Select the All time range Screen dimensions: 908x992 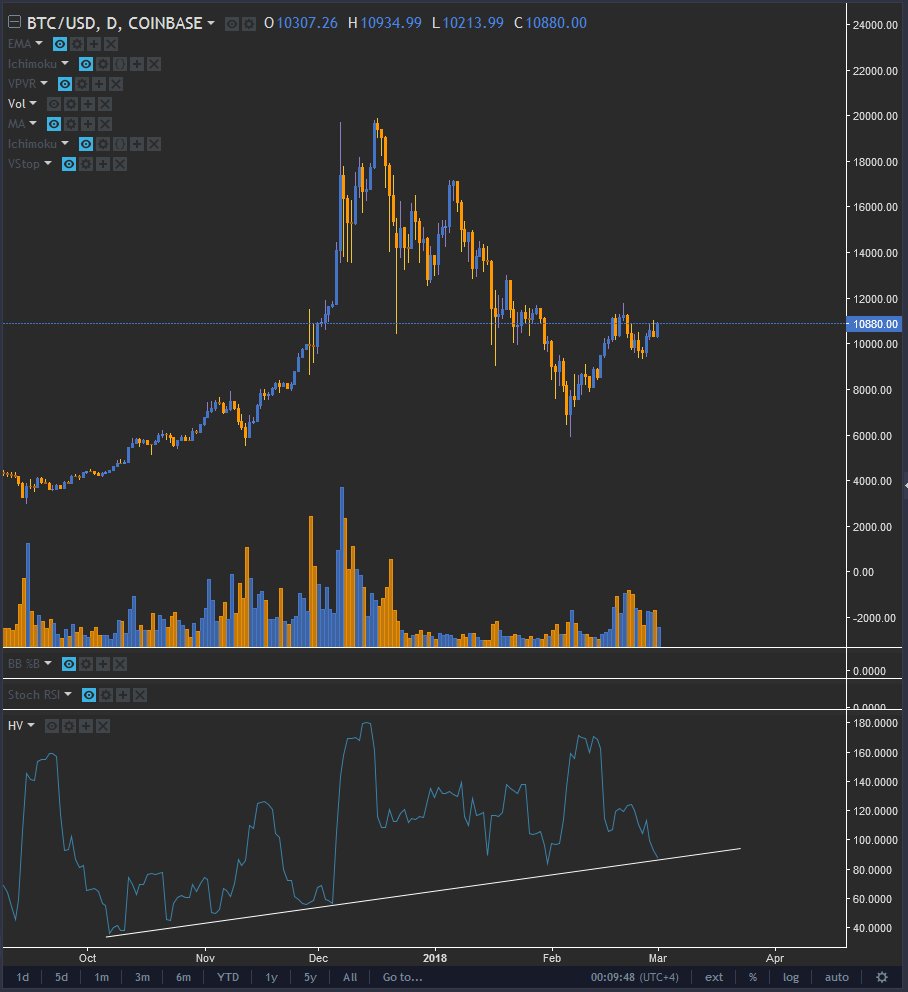coord(350,977)
